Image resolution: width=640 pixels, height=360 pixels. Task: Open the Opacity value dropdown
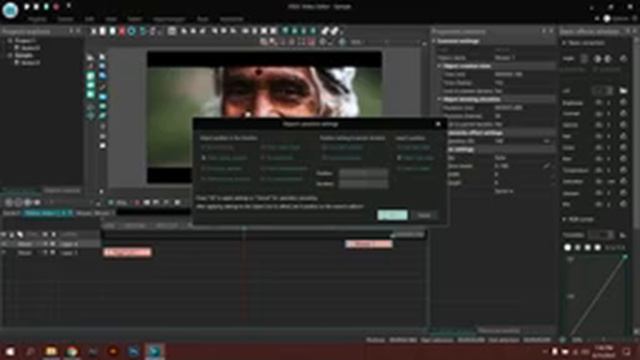pyautogui.click(x=547, y=141)
